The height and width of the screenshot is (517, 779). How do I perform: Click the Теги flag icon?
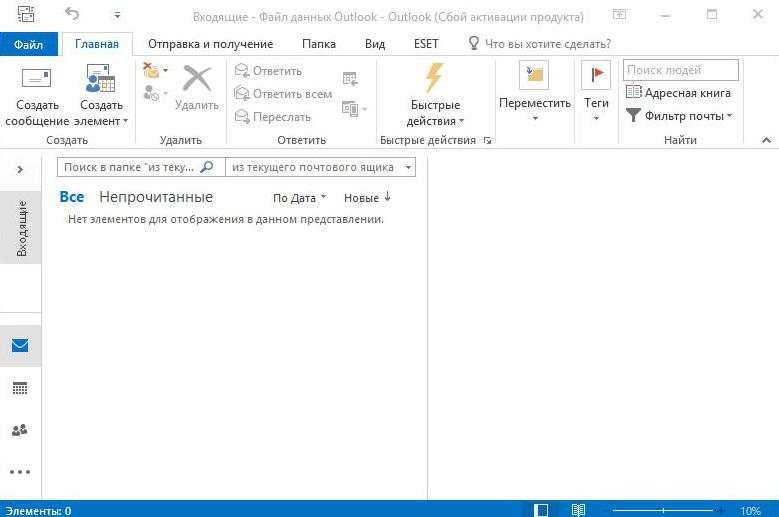pyautogui.click(x=596, y=74)
